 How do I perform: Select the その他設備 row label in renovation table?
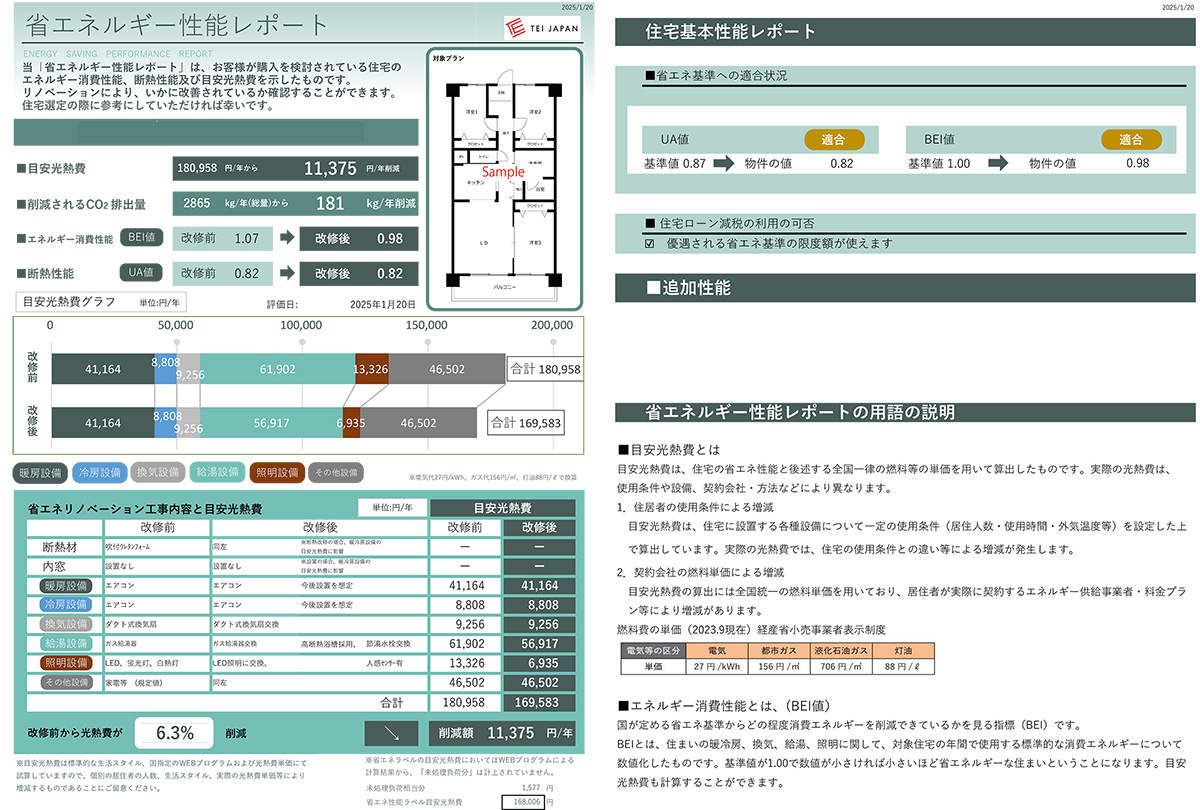66,681
